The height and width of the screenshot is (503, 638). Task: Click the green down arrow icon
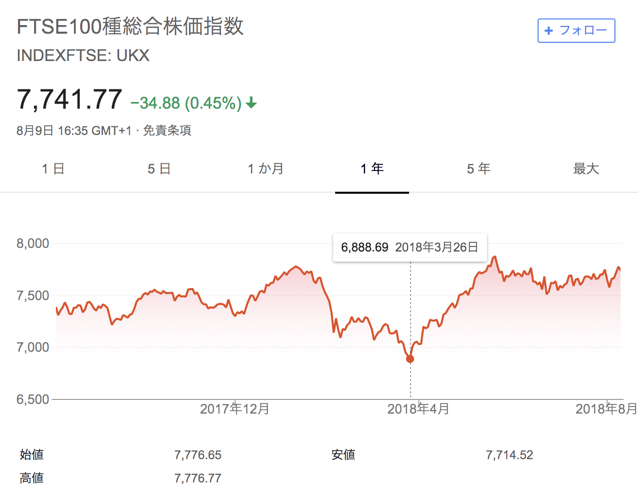(251, 103)
